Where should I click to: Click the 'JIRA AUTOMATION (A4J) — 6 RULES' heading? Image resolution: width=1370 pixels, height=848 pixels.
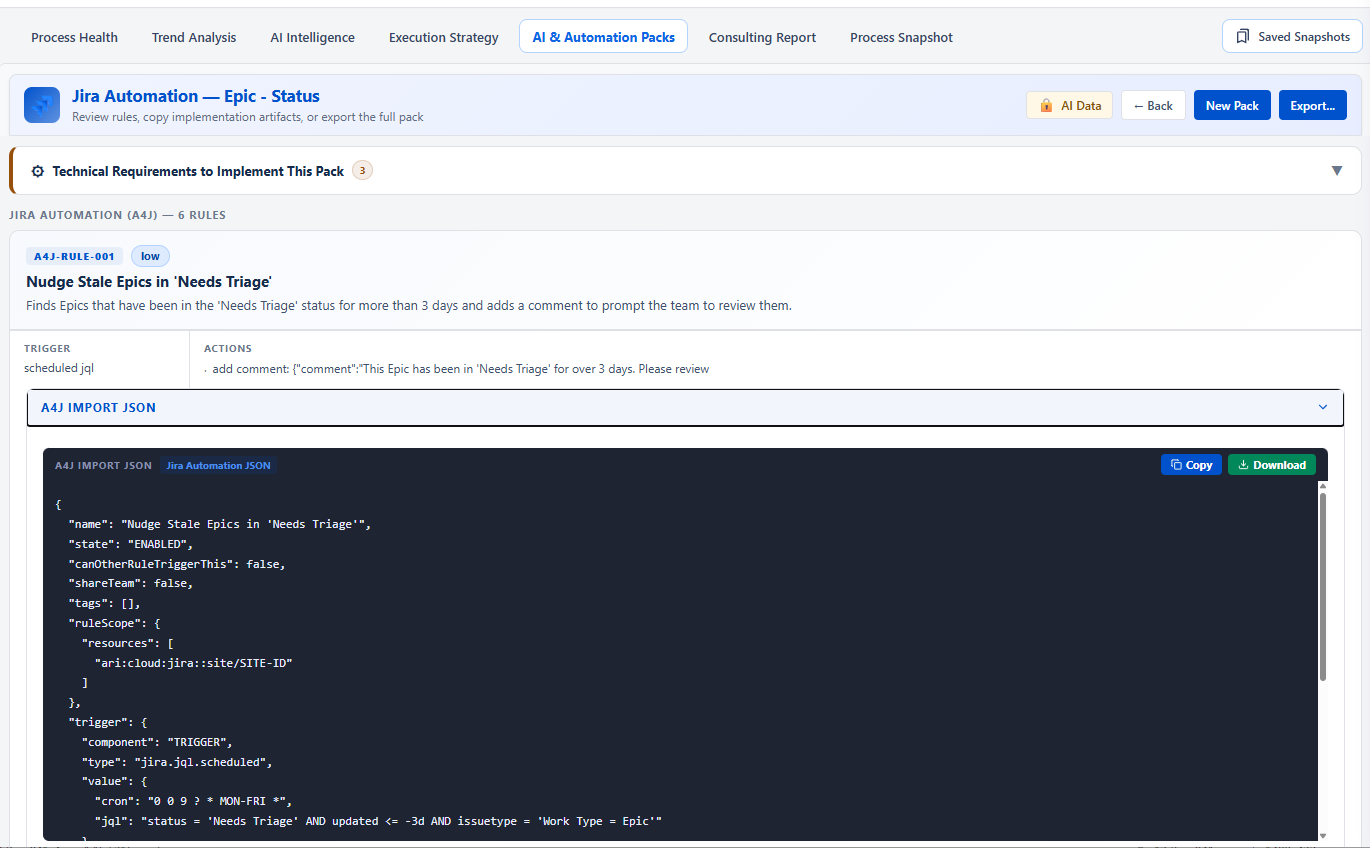(x=117, y=215)
